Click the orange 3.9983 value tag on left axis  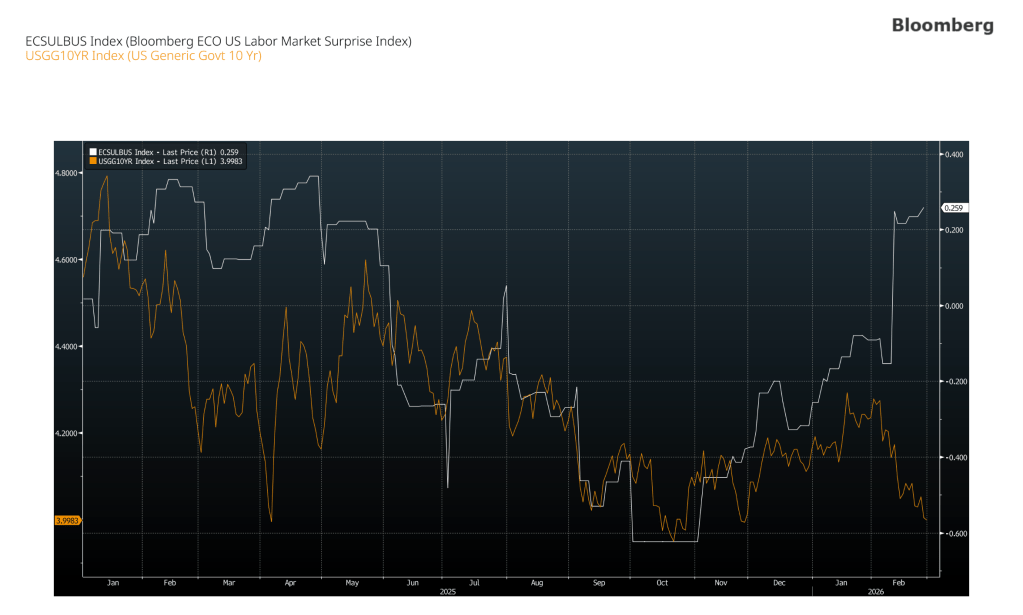click(x=67, y=520)
